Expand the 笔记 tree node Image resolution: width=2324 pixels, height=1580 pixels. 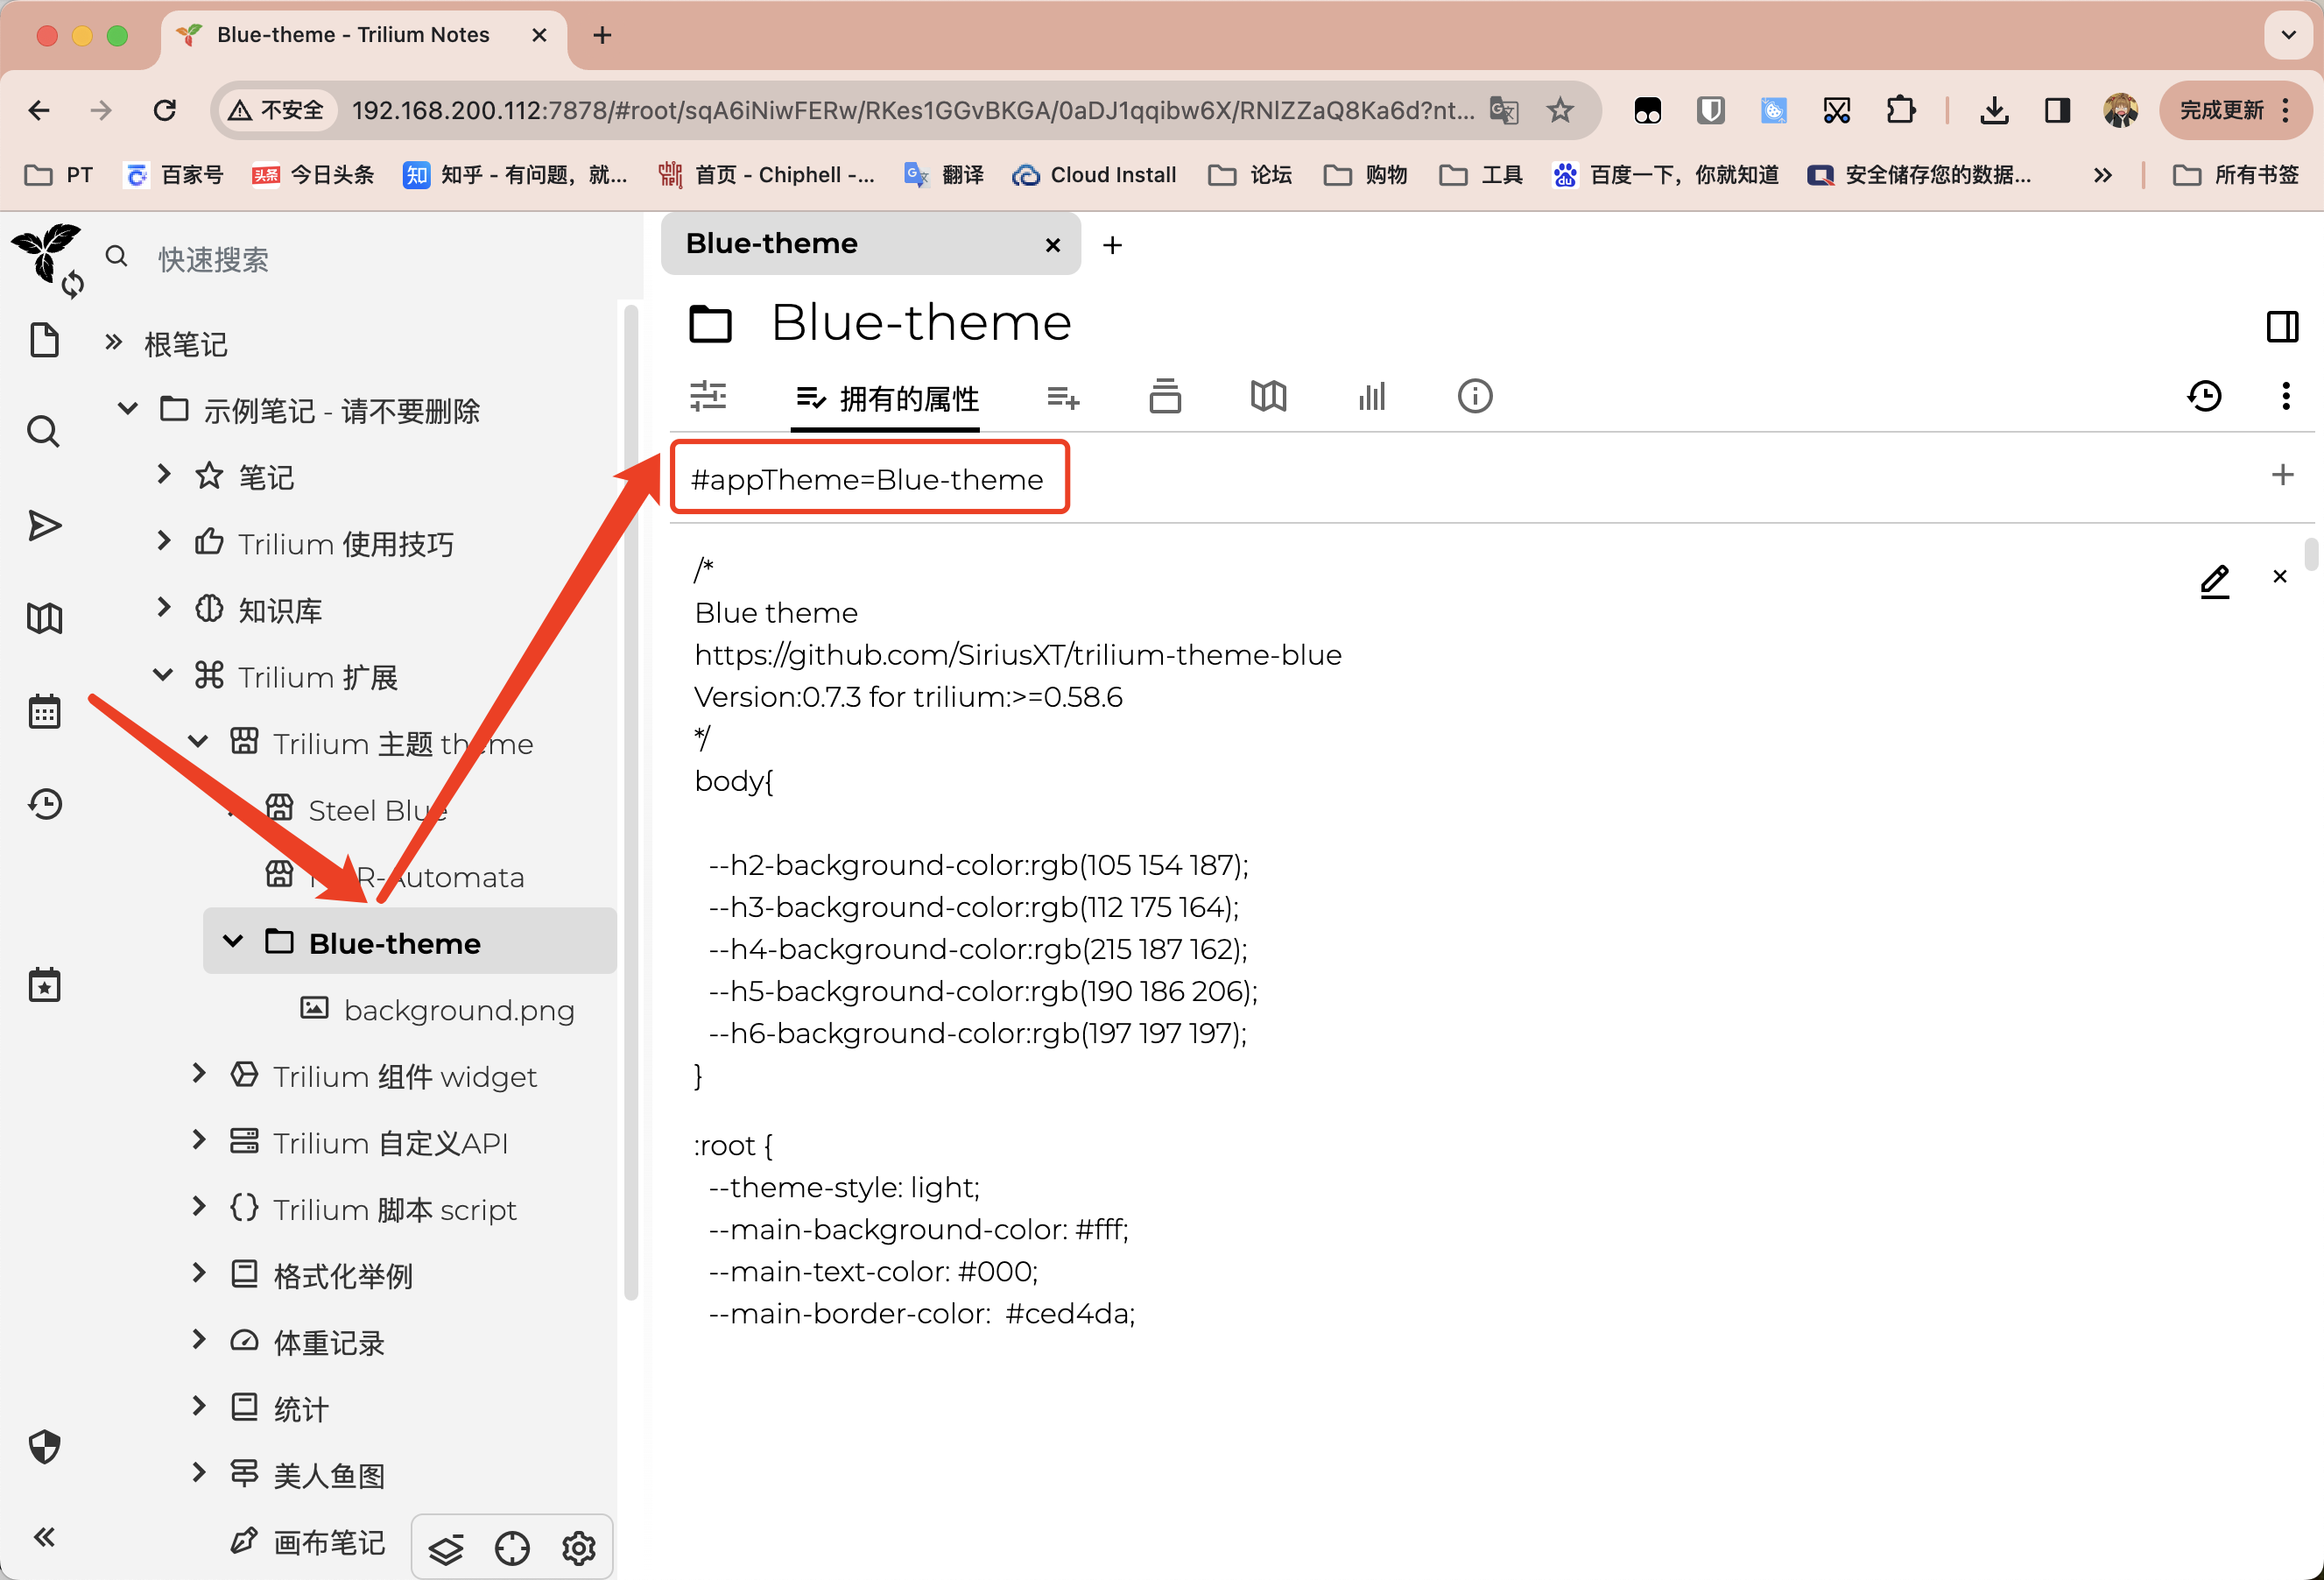click(x=164, y=473)
